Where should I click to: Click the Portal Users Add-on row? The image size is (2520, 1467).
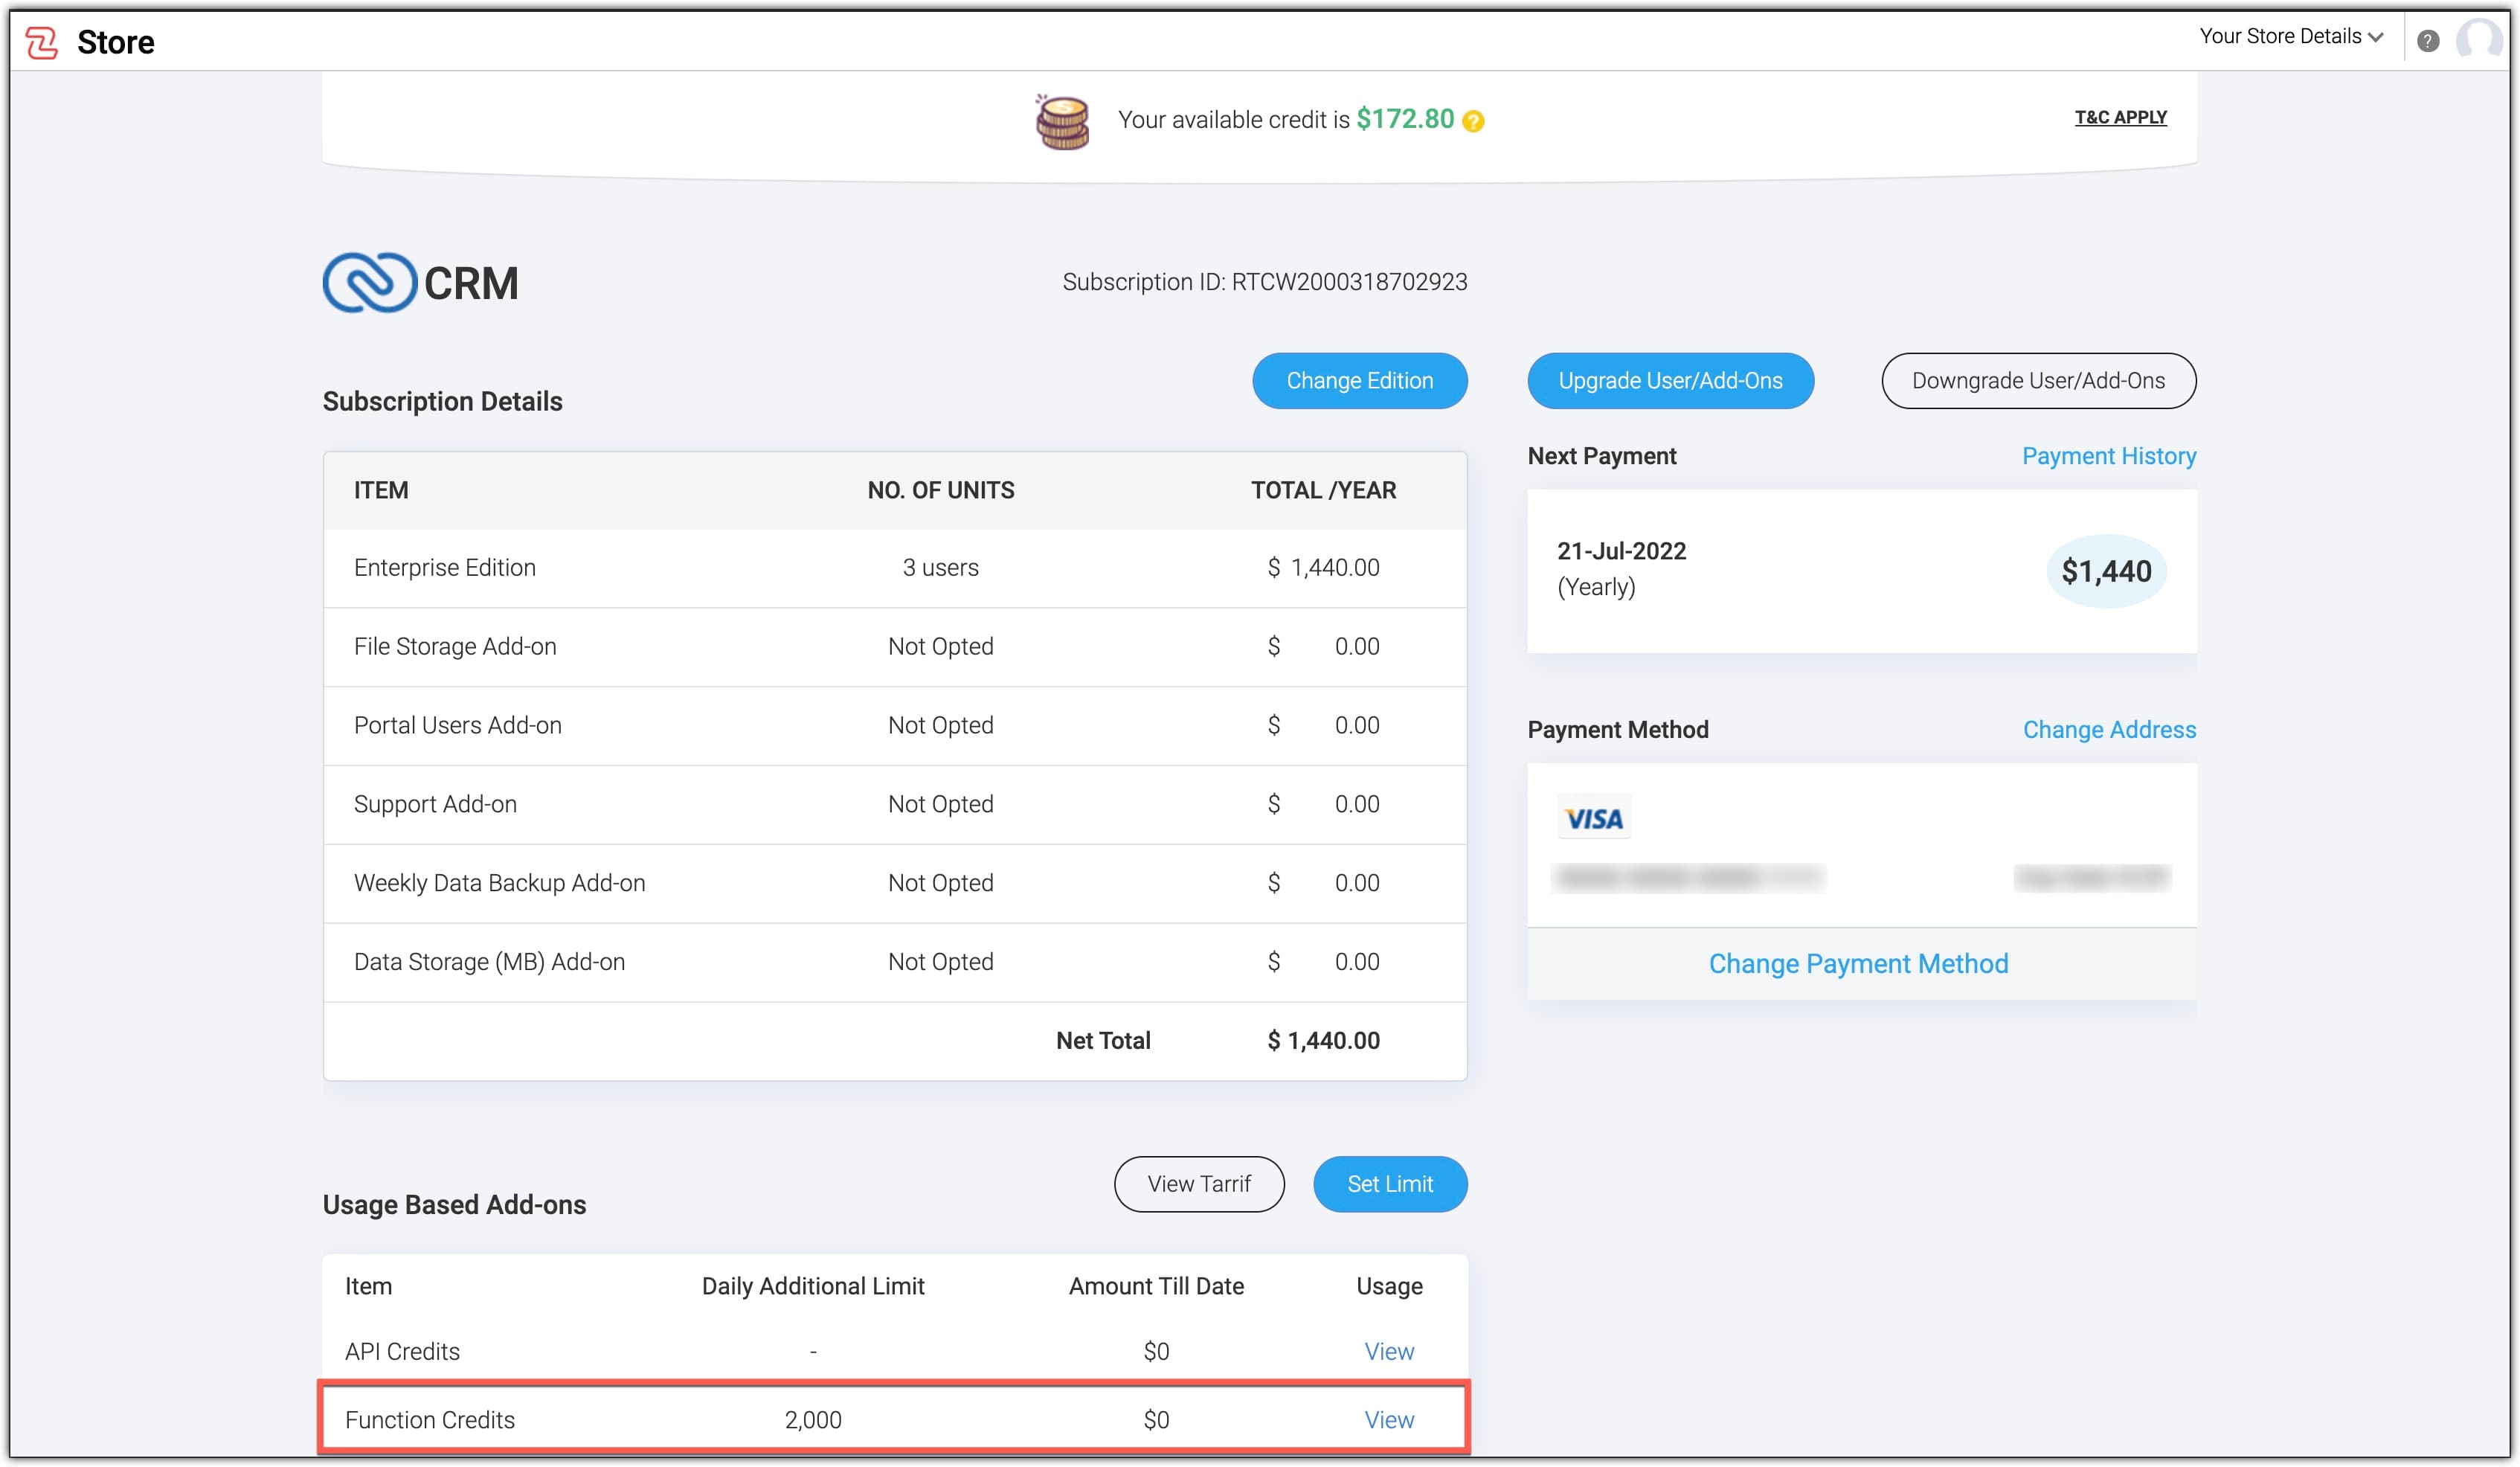(894, 725)
